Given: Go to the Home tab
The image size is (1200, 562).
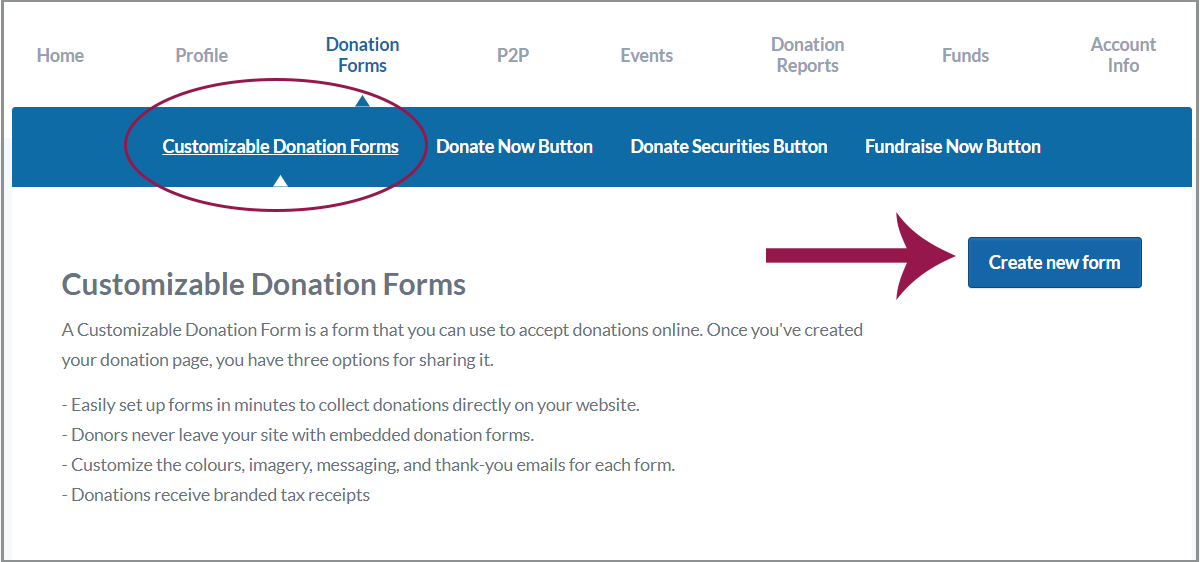Looking at the screenshot, I should pos(60,56).
